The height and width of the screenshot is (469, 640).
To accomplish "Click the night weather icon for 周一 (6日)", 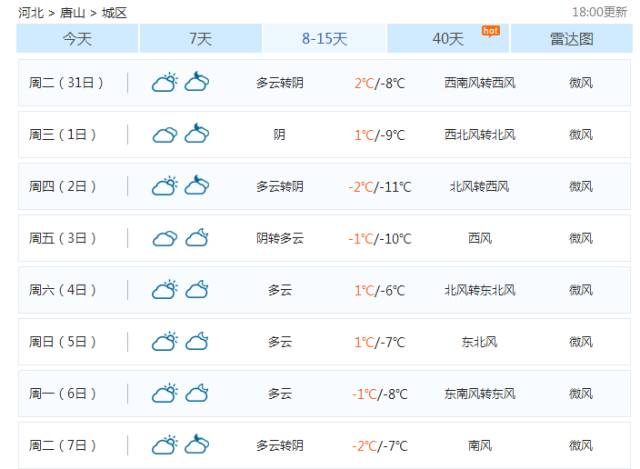I will click(197, 394).
